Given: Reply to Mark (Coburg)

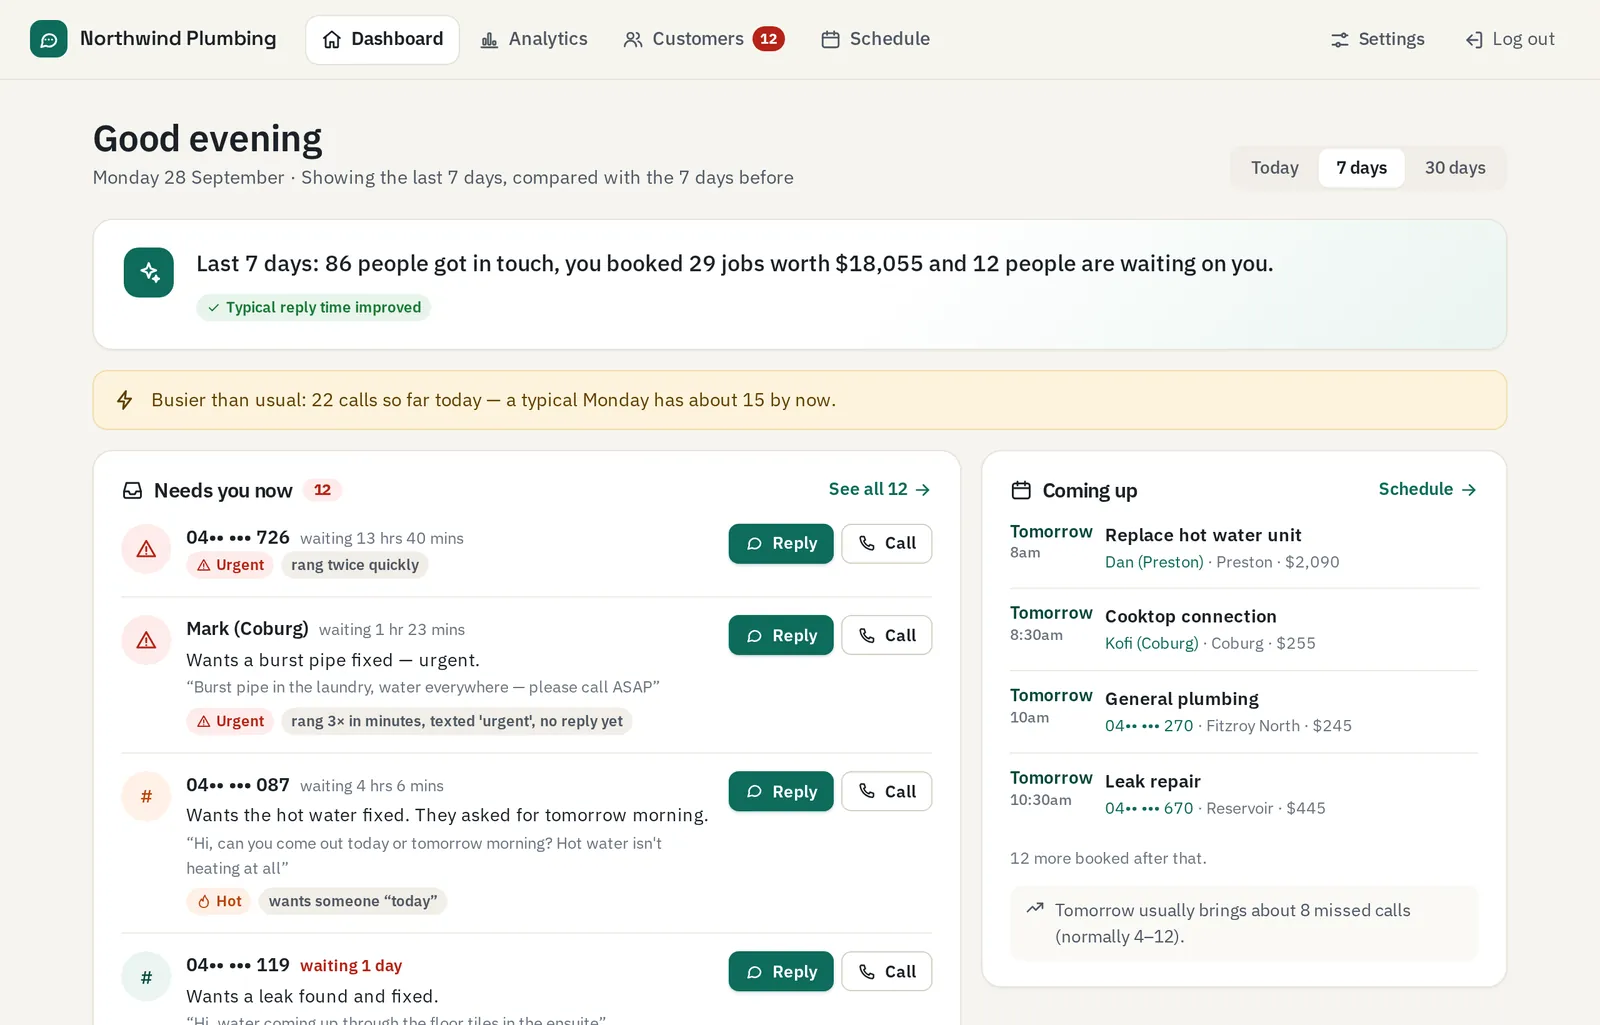Looking at the screenshot, I should pos(781,635).
